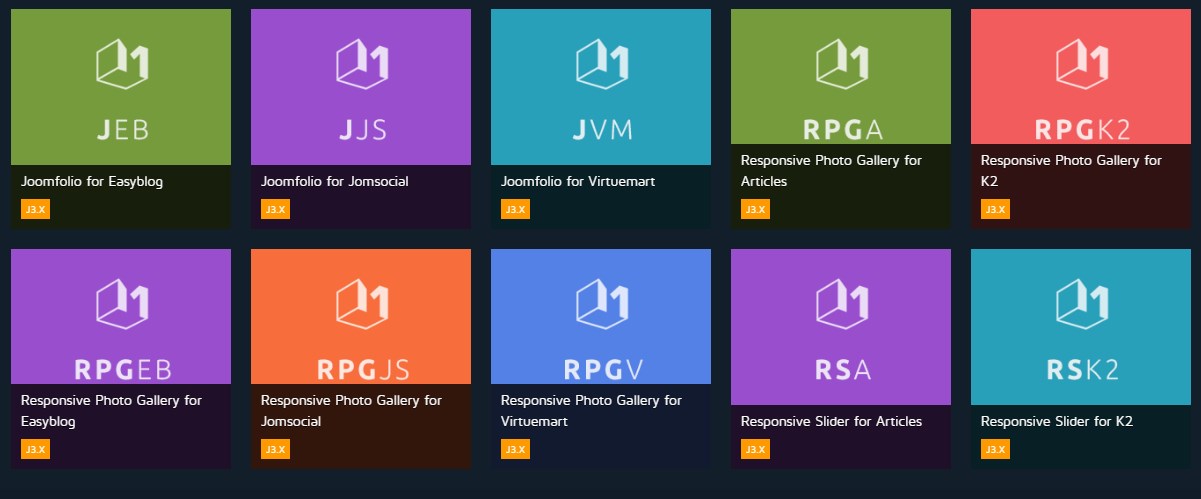Click J3.X badge under Responsive Slider for K2

(x=995, y=449)
